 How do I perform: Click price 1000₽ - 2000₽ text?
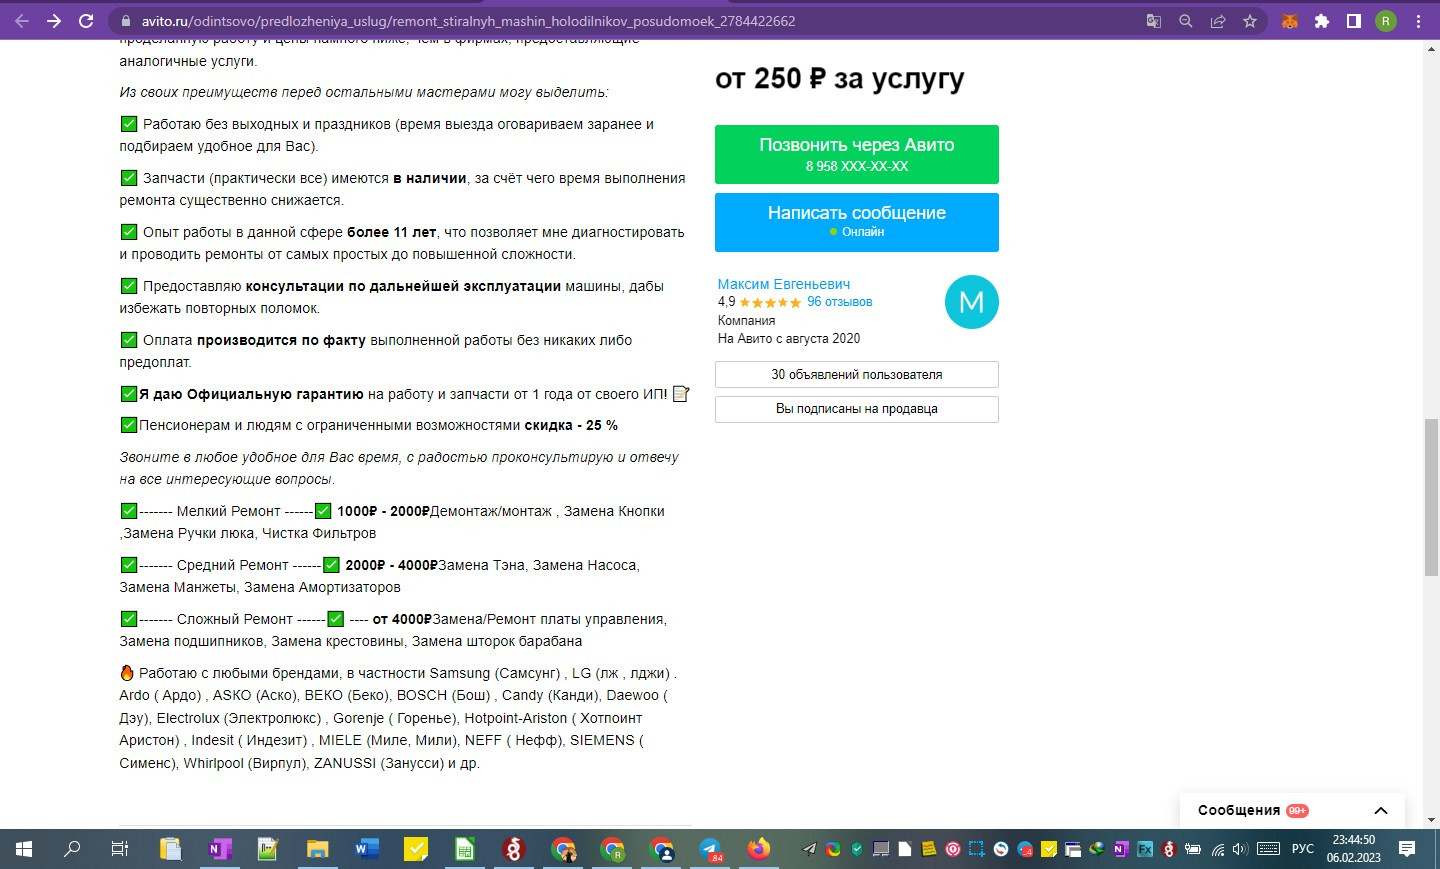click(383, 511)
